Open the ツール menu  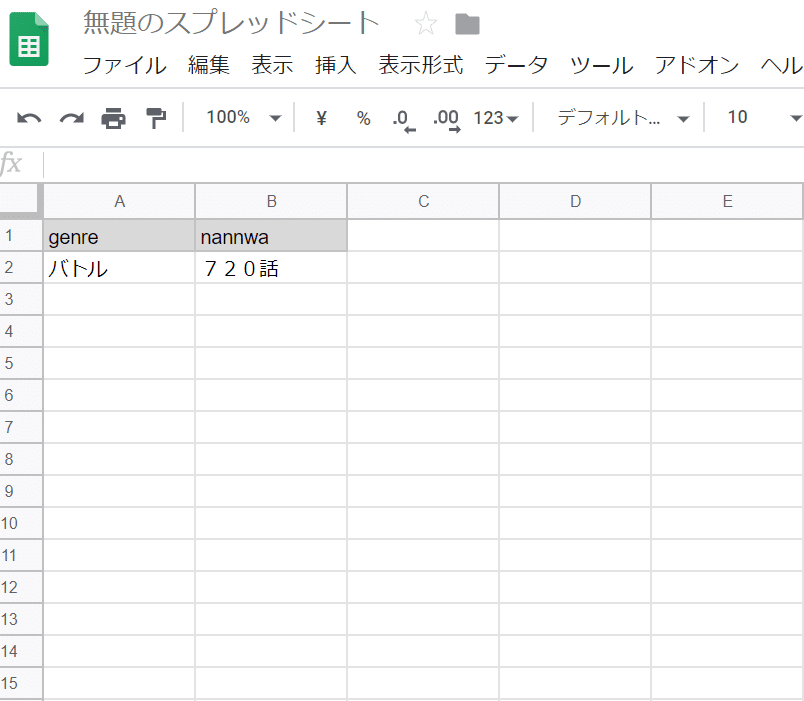click(601, 65)
